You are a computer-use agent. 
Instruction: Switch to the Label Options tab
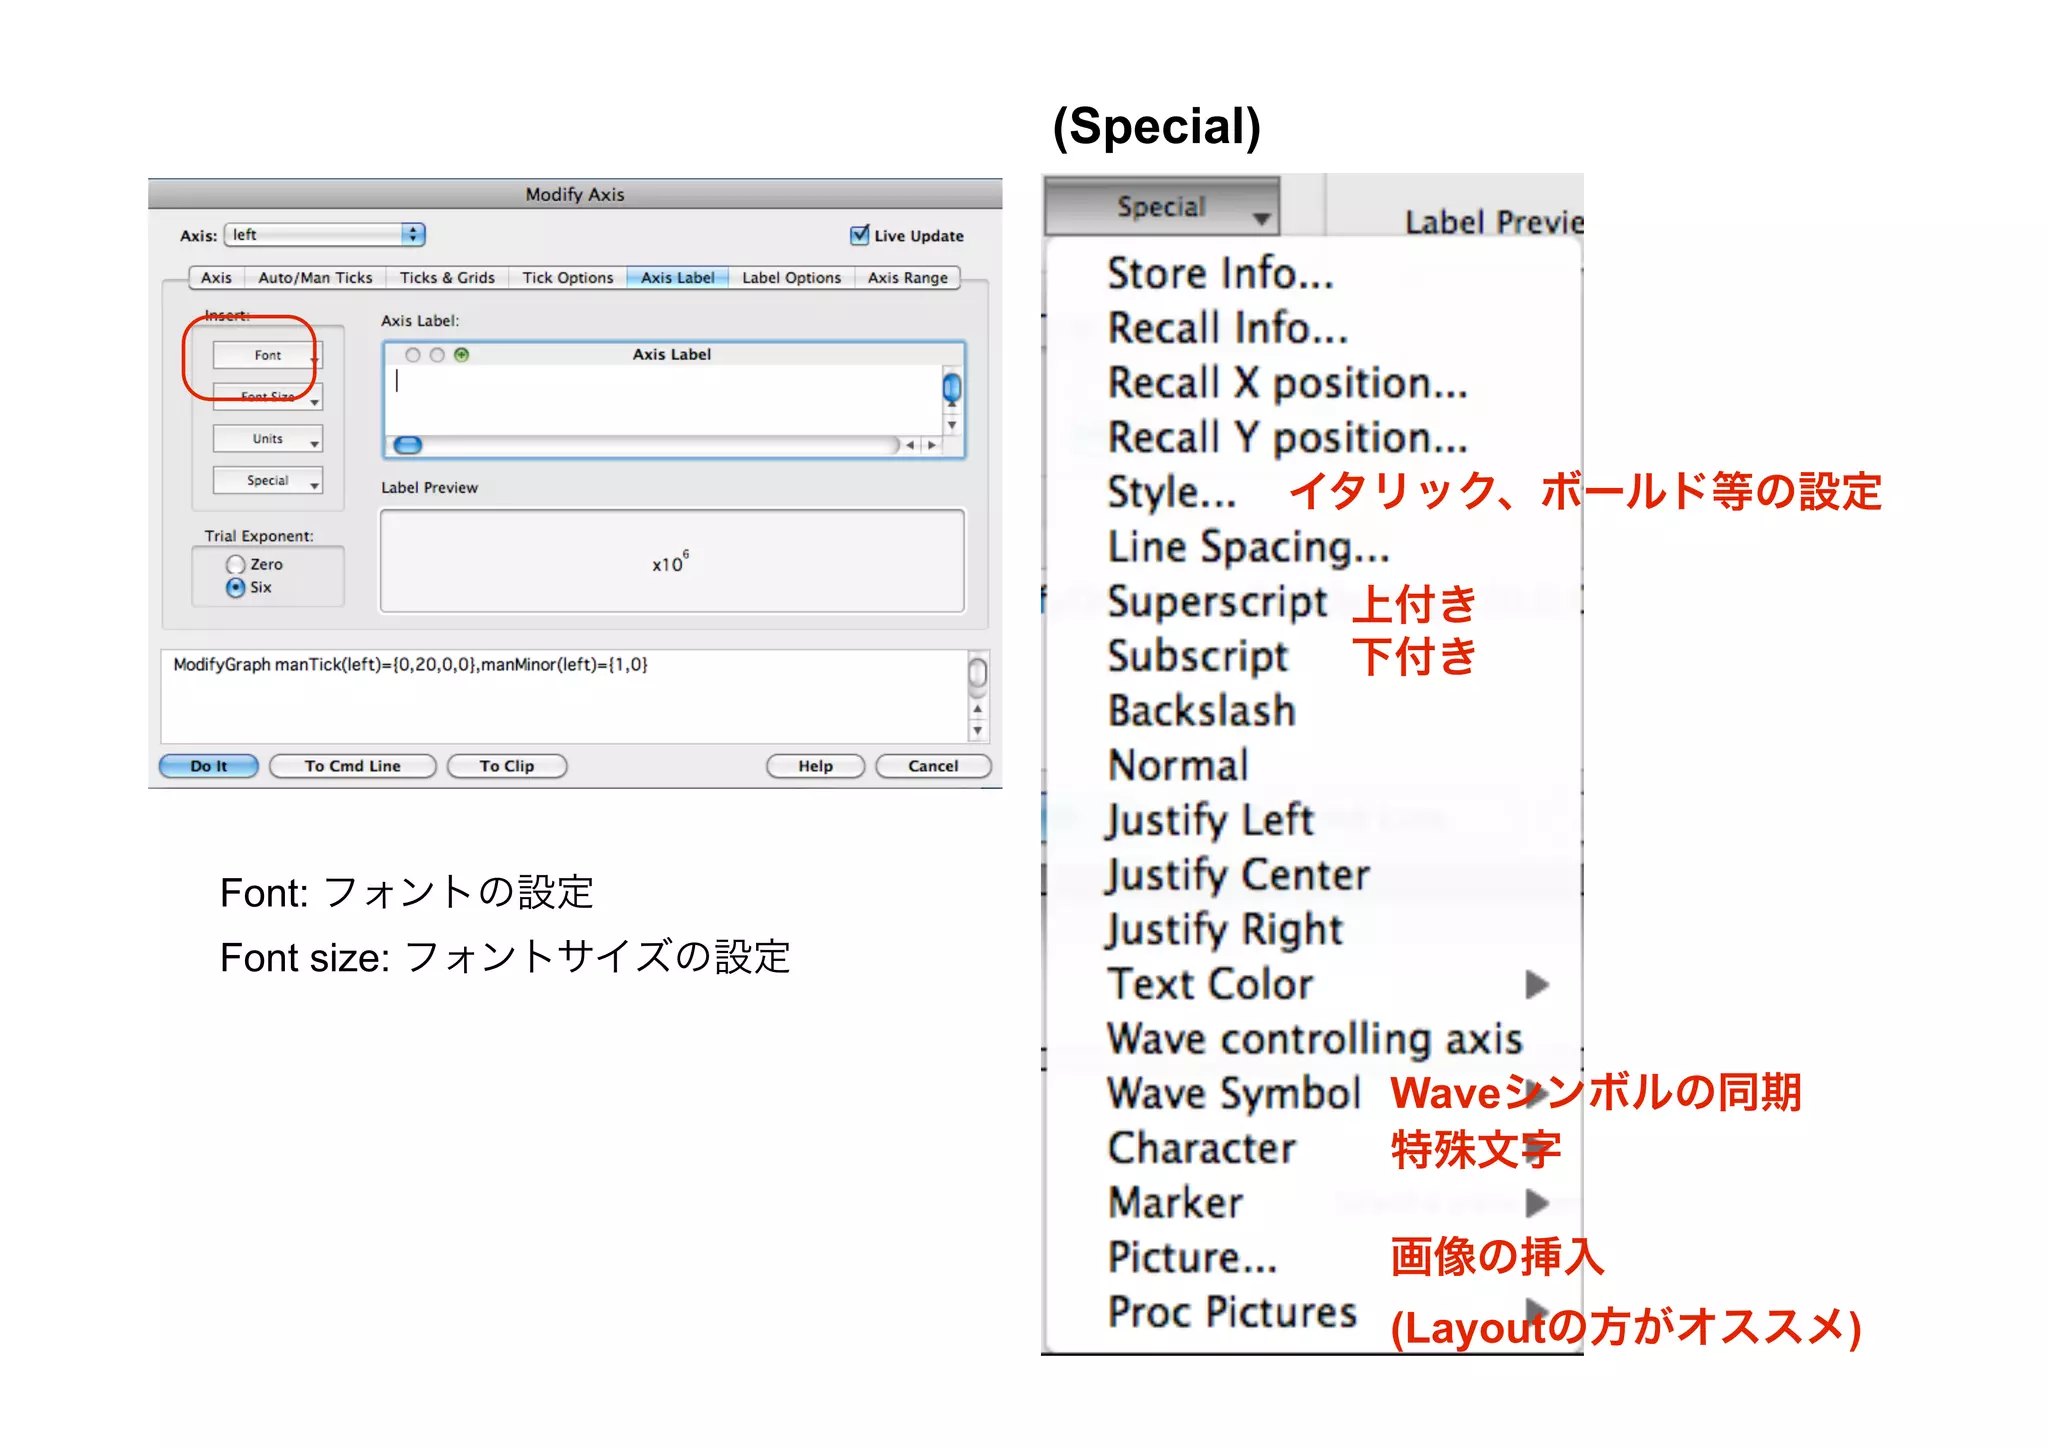pyautogui.click(x=791, y=278)
